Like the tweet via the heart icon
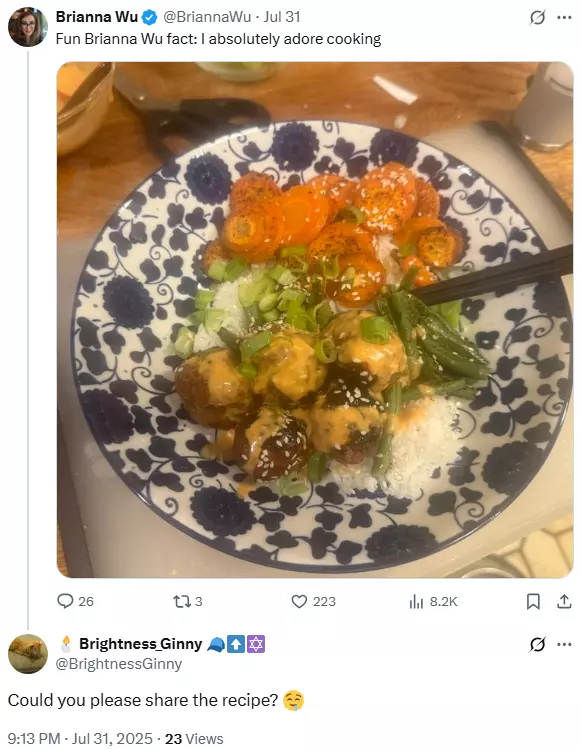The image size is (581, 750). click(x=299, y=601)
